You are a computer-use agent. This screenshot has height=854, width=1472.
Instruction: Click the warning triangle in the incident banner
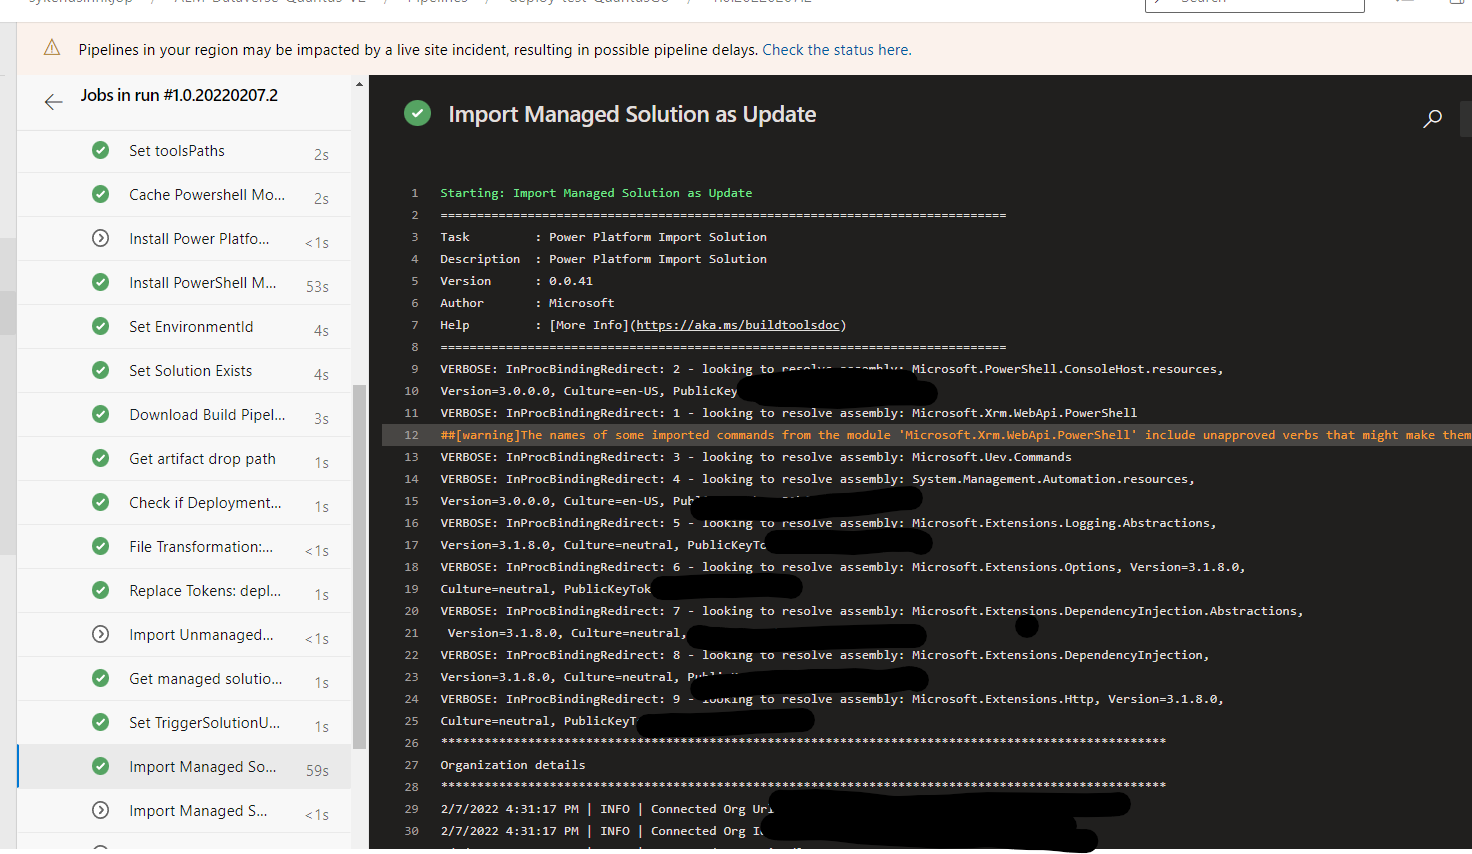pos(51,46)
